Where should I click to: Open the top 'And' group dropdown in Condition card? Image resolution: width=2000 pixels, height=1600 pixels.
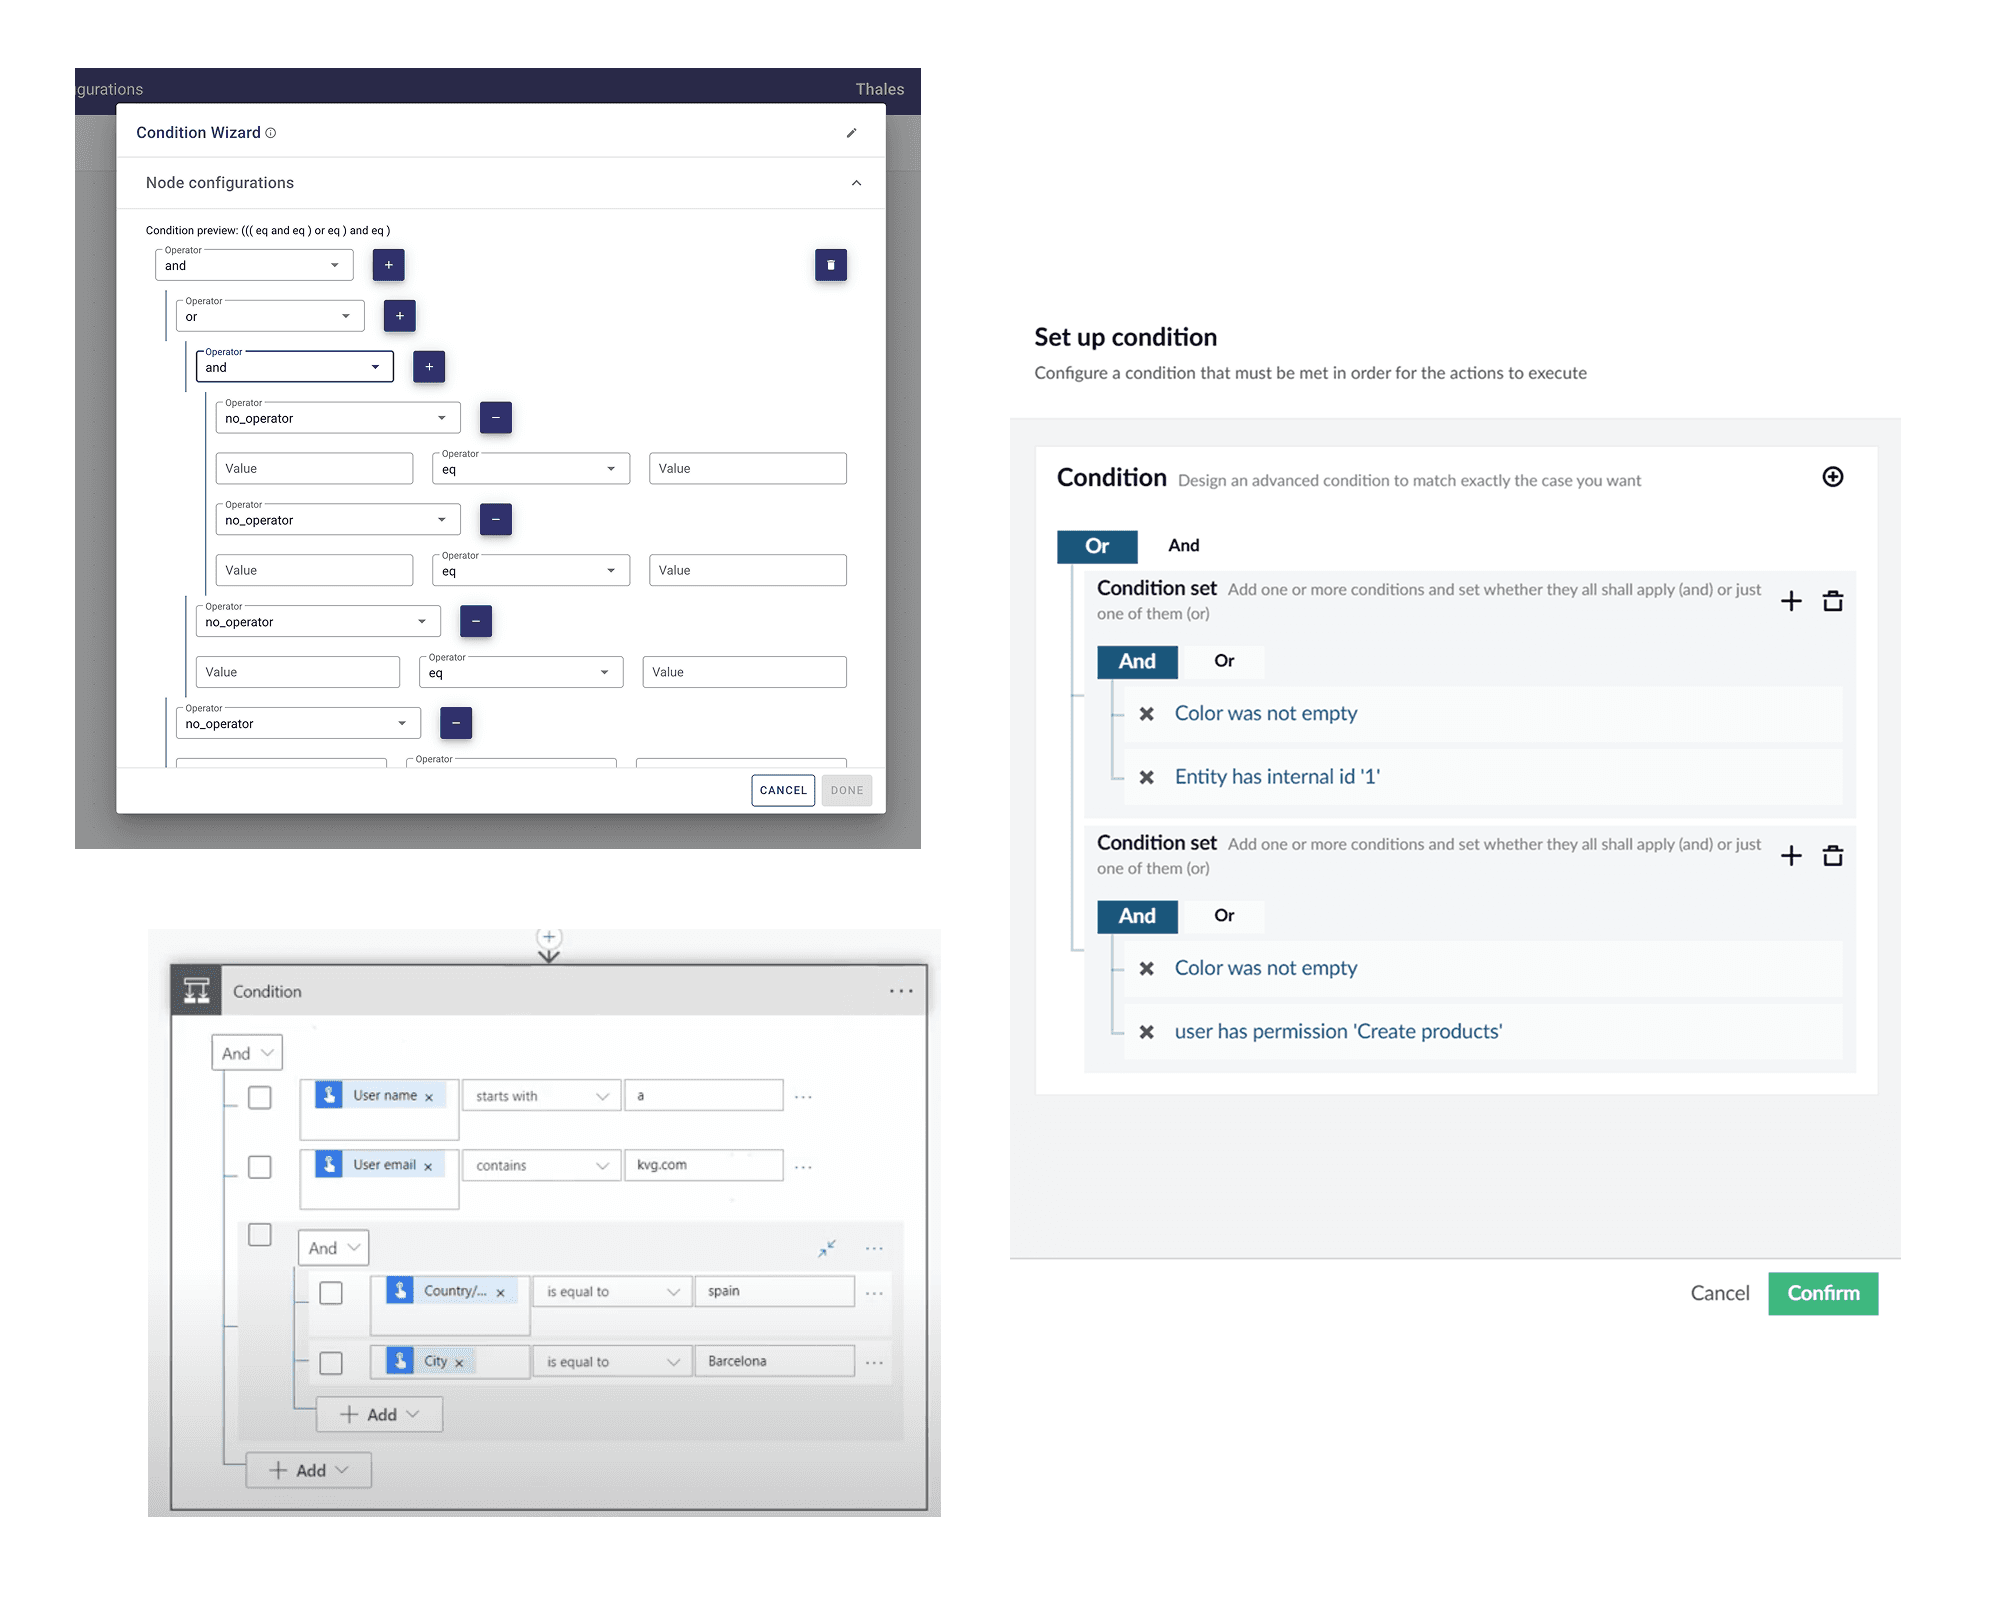click(x=247, y=1053)
